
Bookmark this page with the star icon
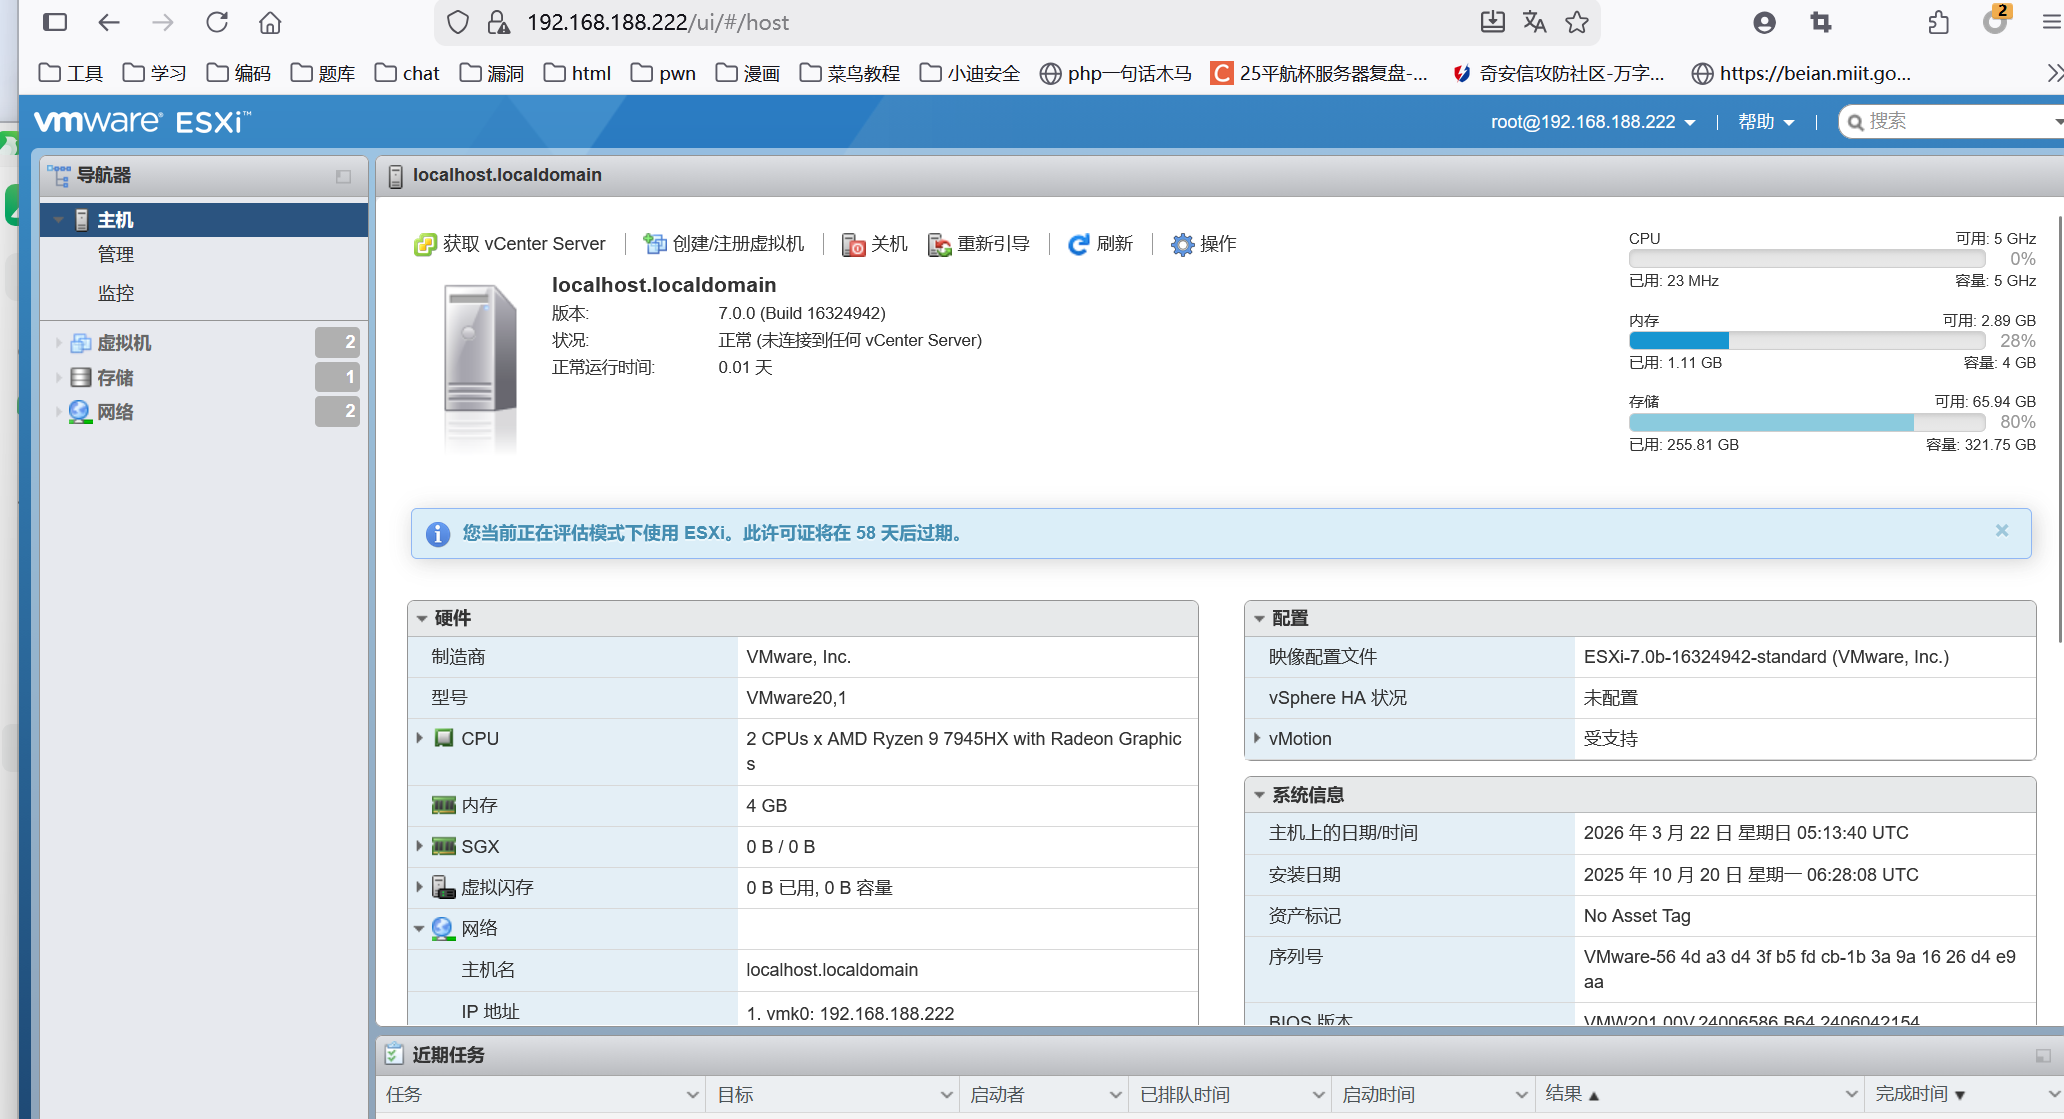click(x=1577, y=22)
